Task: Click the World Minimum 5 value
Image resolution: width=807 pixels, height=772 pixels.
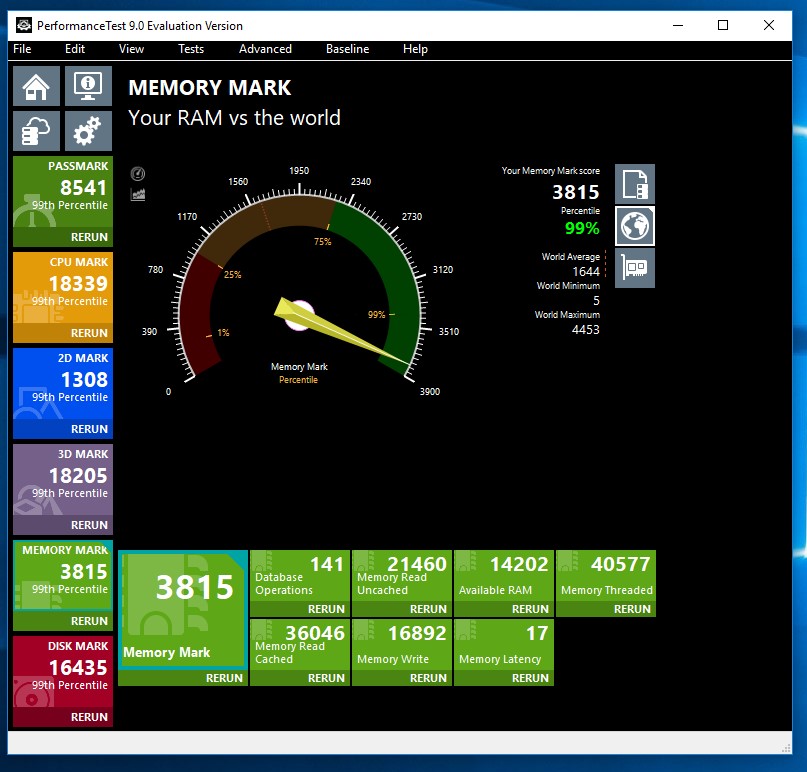Action: (596, 301)
